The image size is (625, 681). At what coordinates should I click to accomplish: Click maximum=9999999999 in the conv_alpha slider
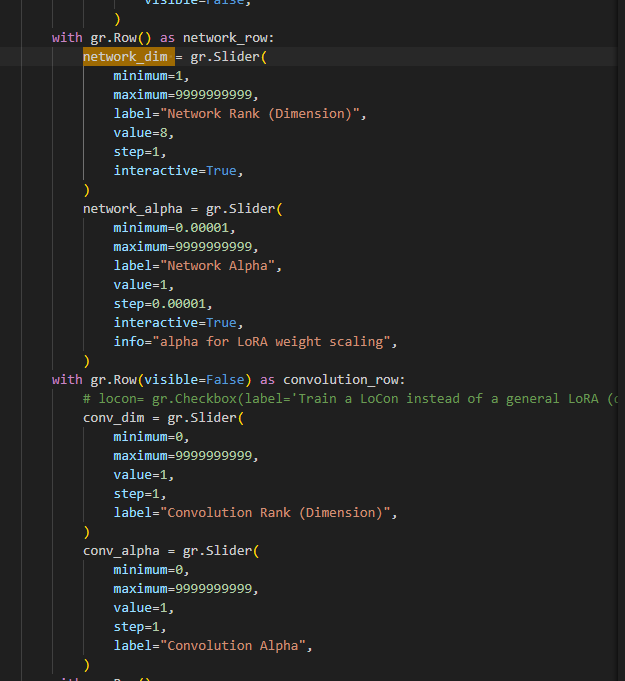(183, 589)
